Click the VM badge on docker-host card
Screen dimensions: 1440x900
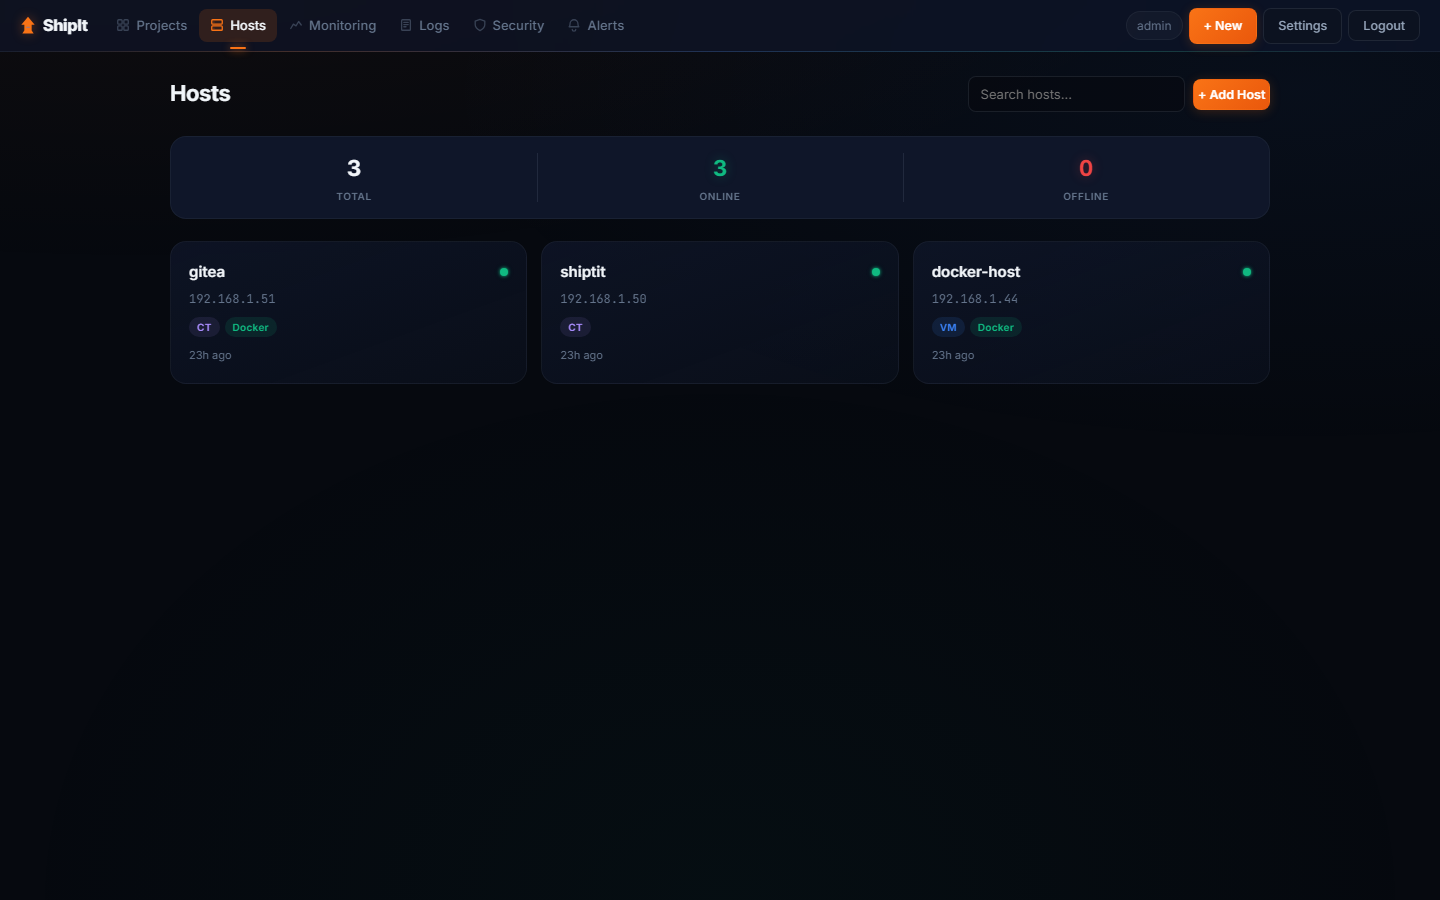click(948, 327)
